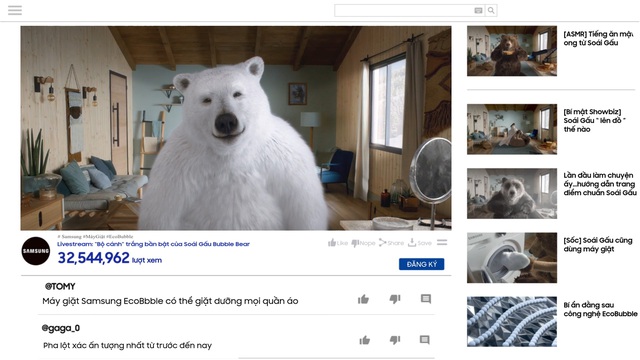Save the livestream video

point(420,243)
